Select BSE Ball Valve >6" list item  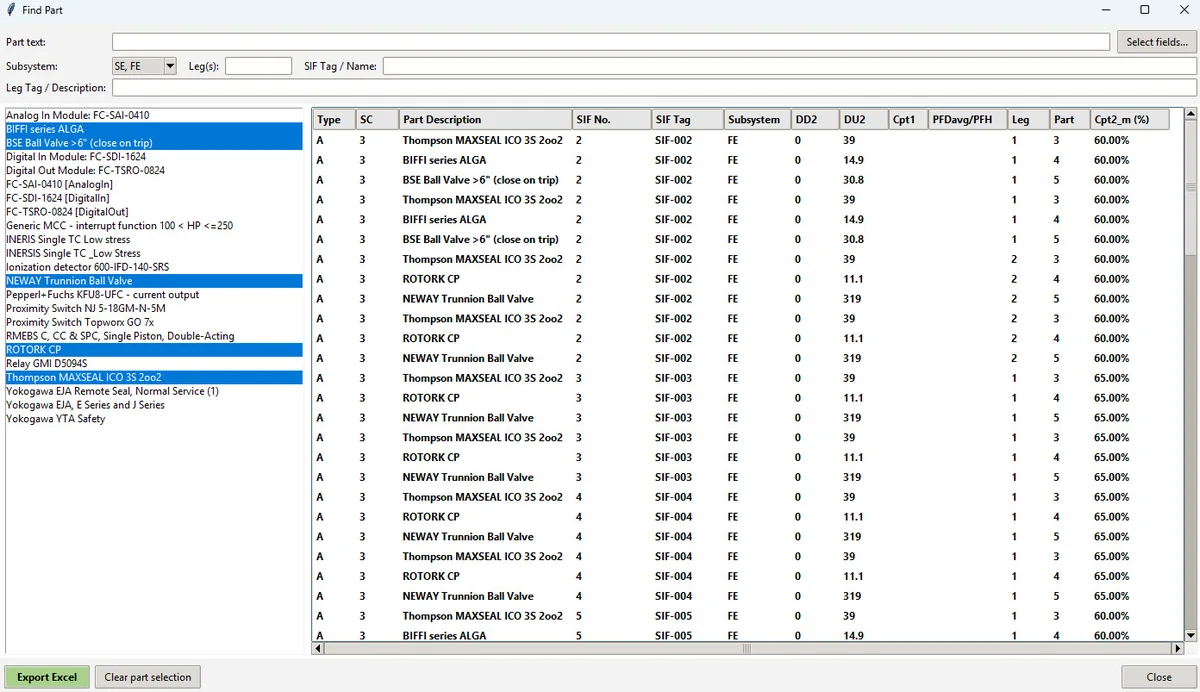[153, 143]
